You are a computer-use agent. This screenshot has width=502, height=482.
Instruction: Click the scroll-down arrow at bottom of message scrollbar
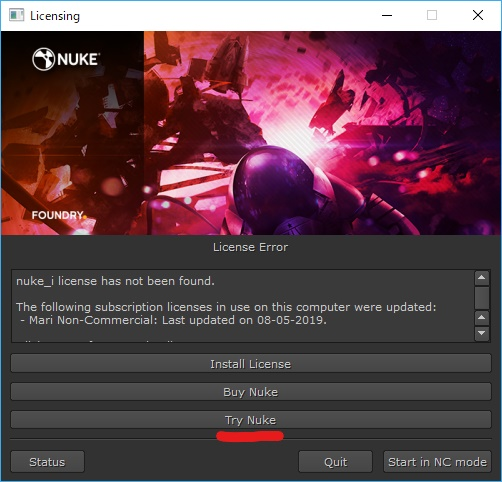tap(482, 333)
